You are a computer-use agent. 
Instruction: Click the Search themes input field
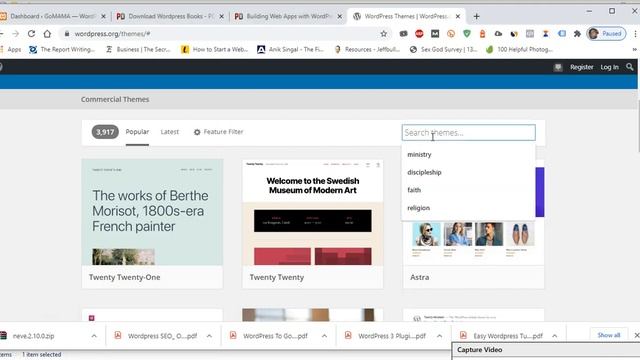point(469,133)
